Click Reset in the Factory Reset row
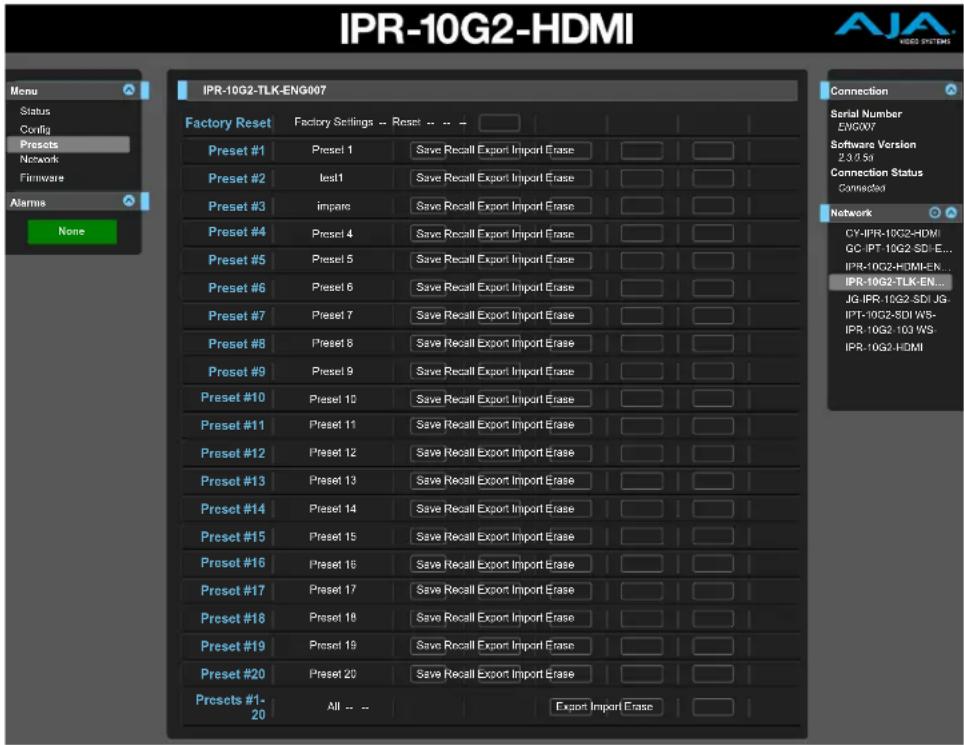The height and width of the screenshot is (745, 964). (x=406, y=122)
